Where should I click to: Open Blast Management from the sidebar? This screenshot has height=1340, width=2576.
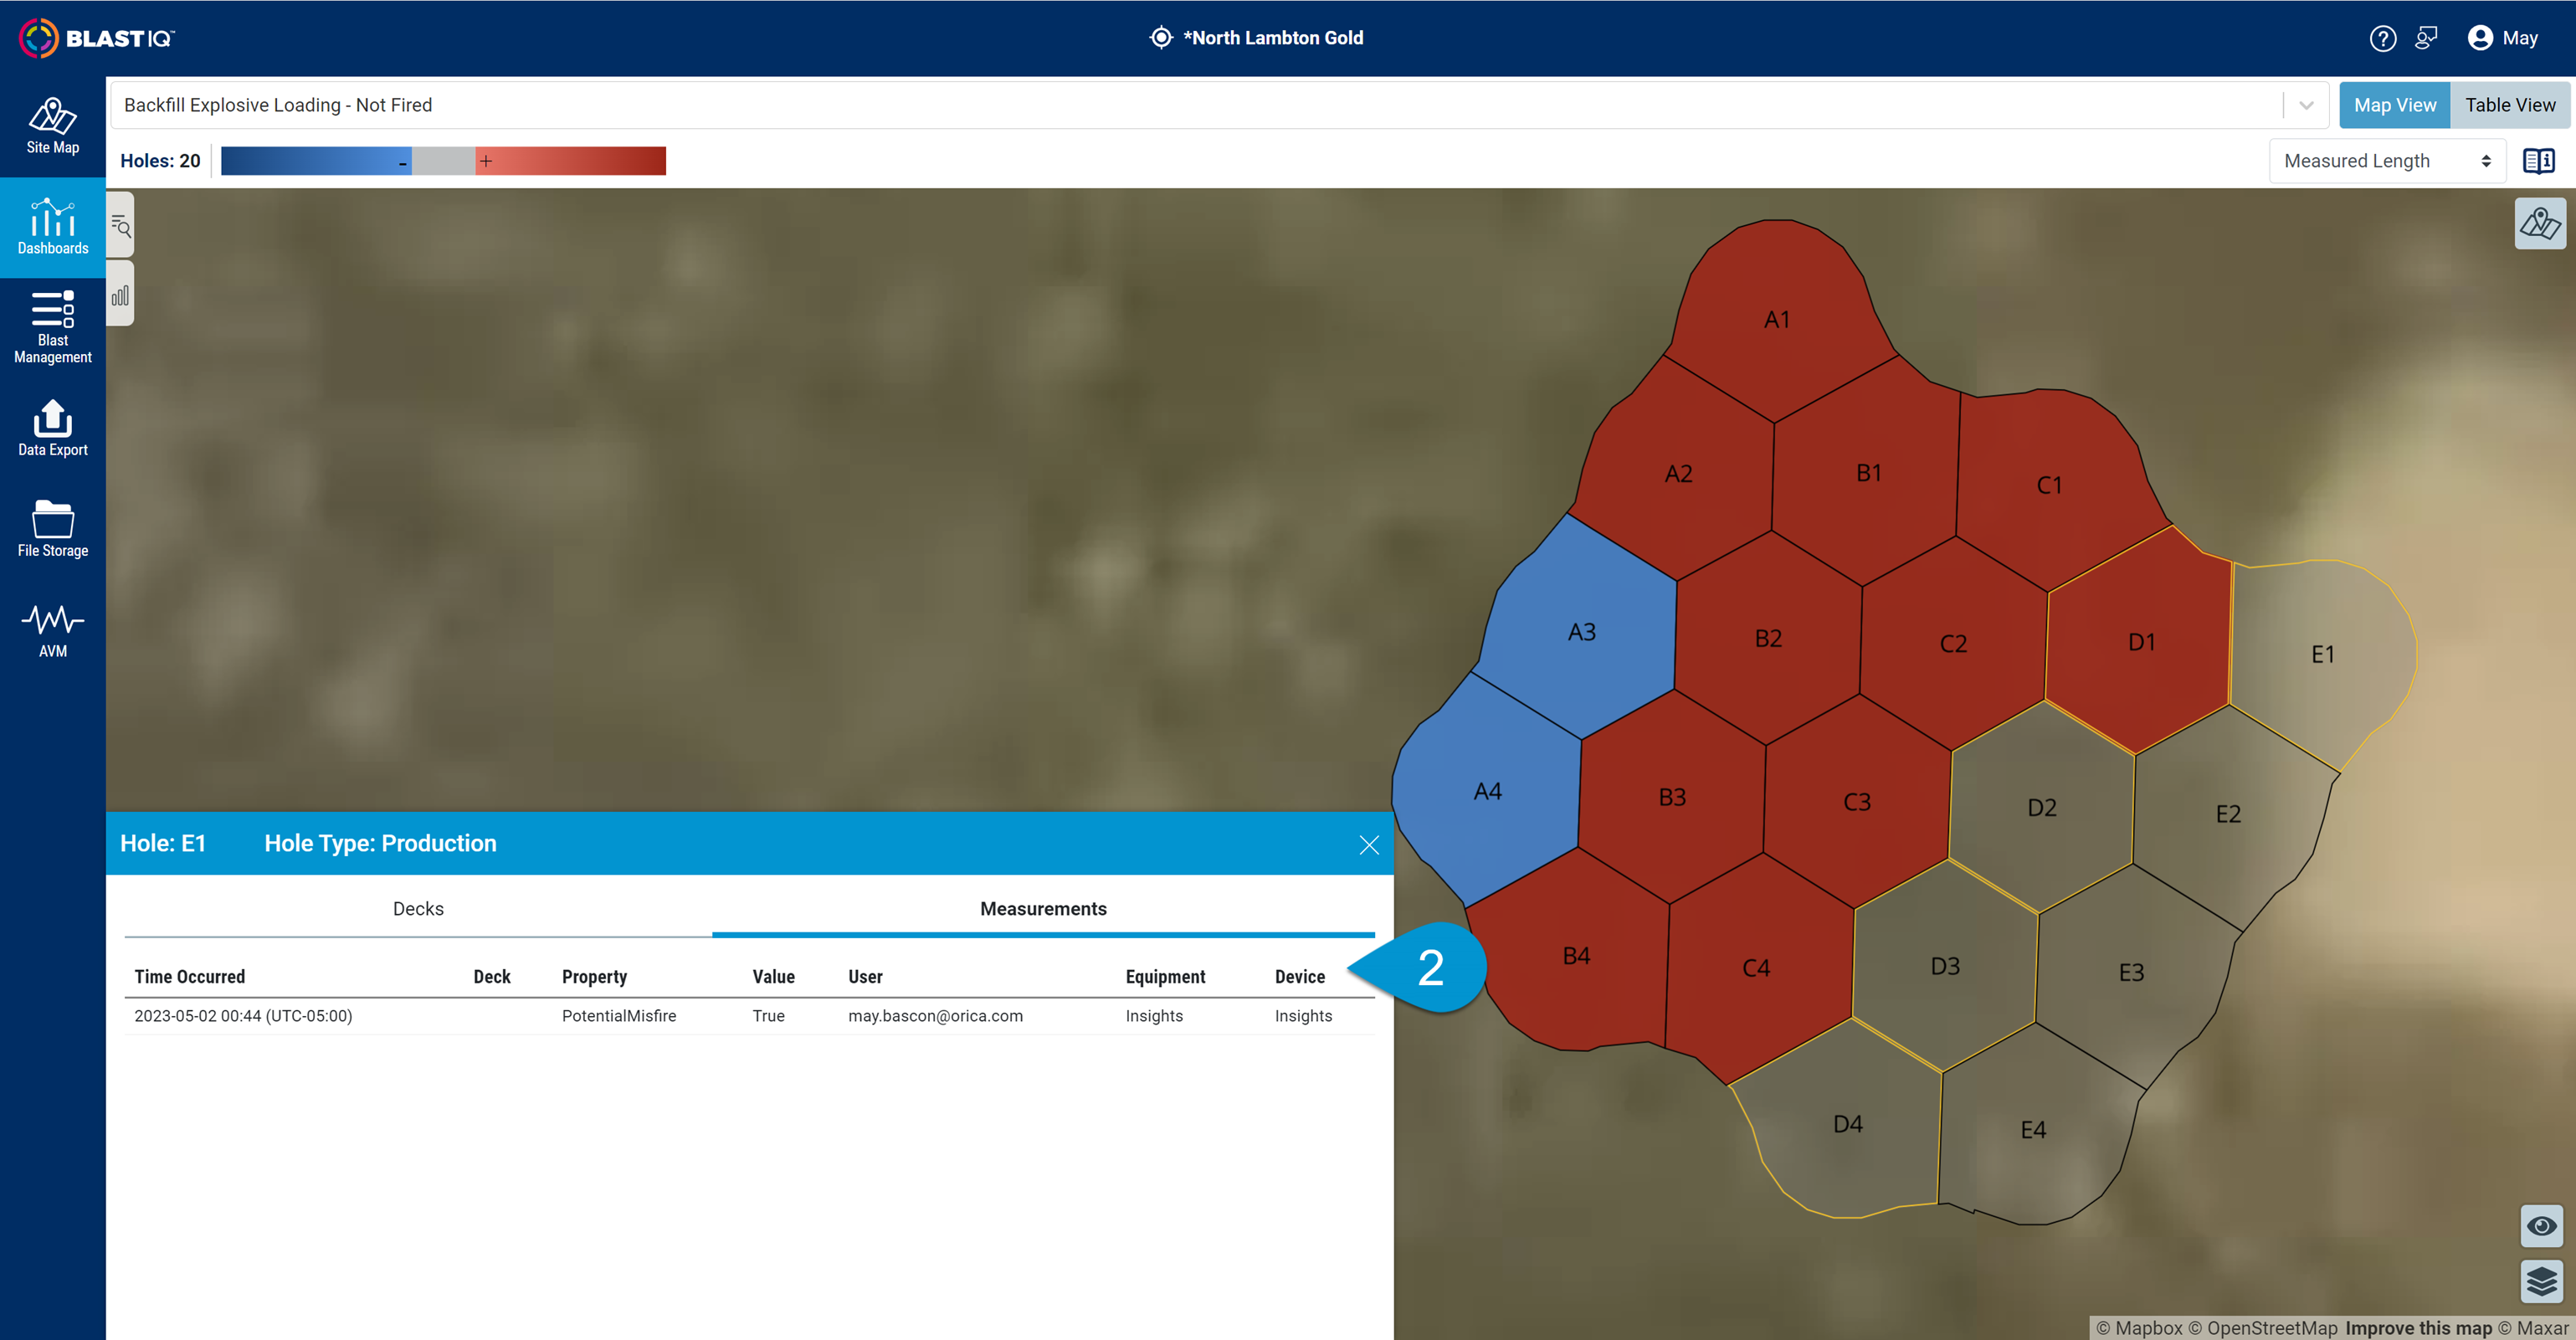pyautogui.click(x=52, y=325)
